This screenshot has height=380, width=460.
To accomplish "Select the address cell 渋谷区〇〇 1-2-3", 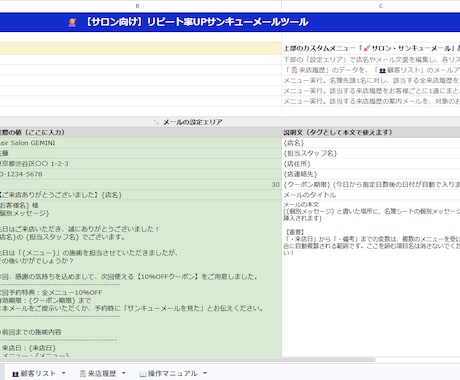I will (141, 164).
